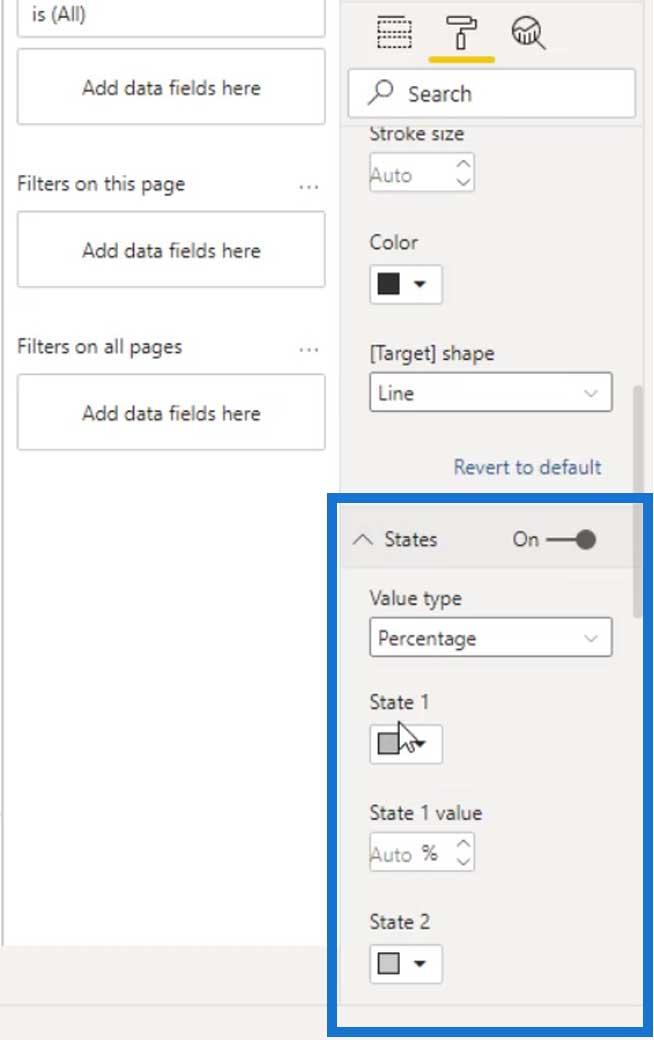Open the Value type Percentage dropdown
The width and height of the screenshot is (654, 1040).
point(491,637)
